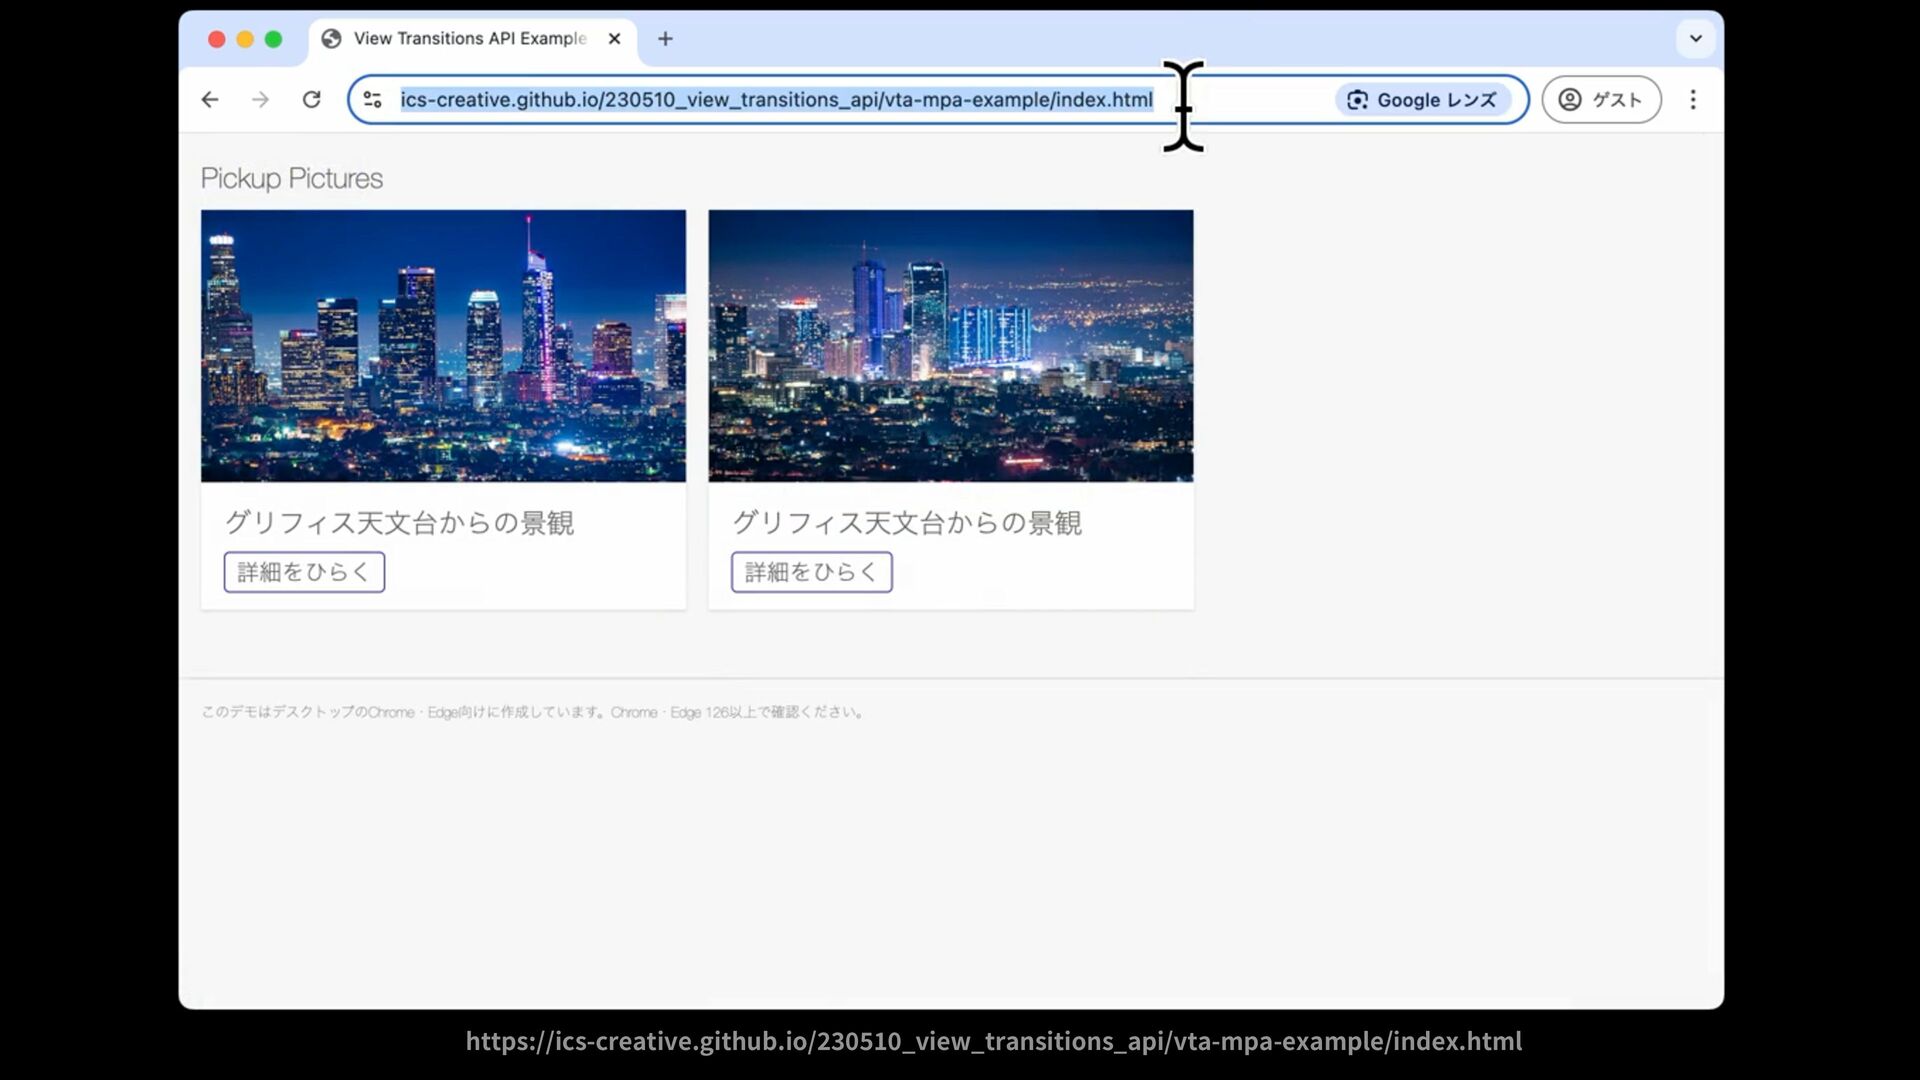Click the first city night skyline thumbnail
The width and height of the screenshot is (1920, 1080).
[443, 345]
